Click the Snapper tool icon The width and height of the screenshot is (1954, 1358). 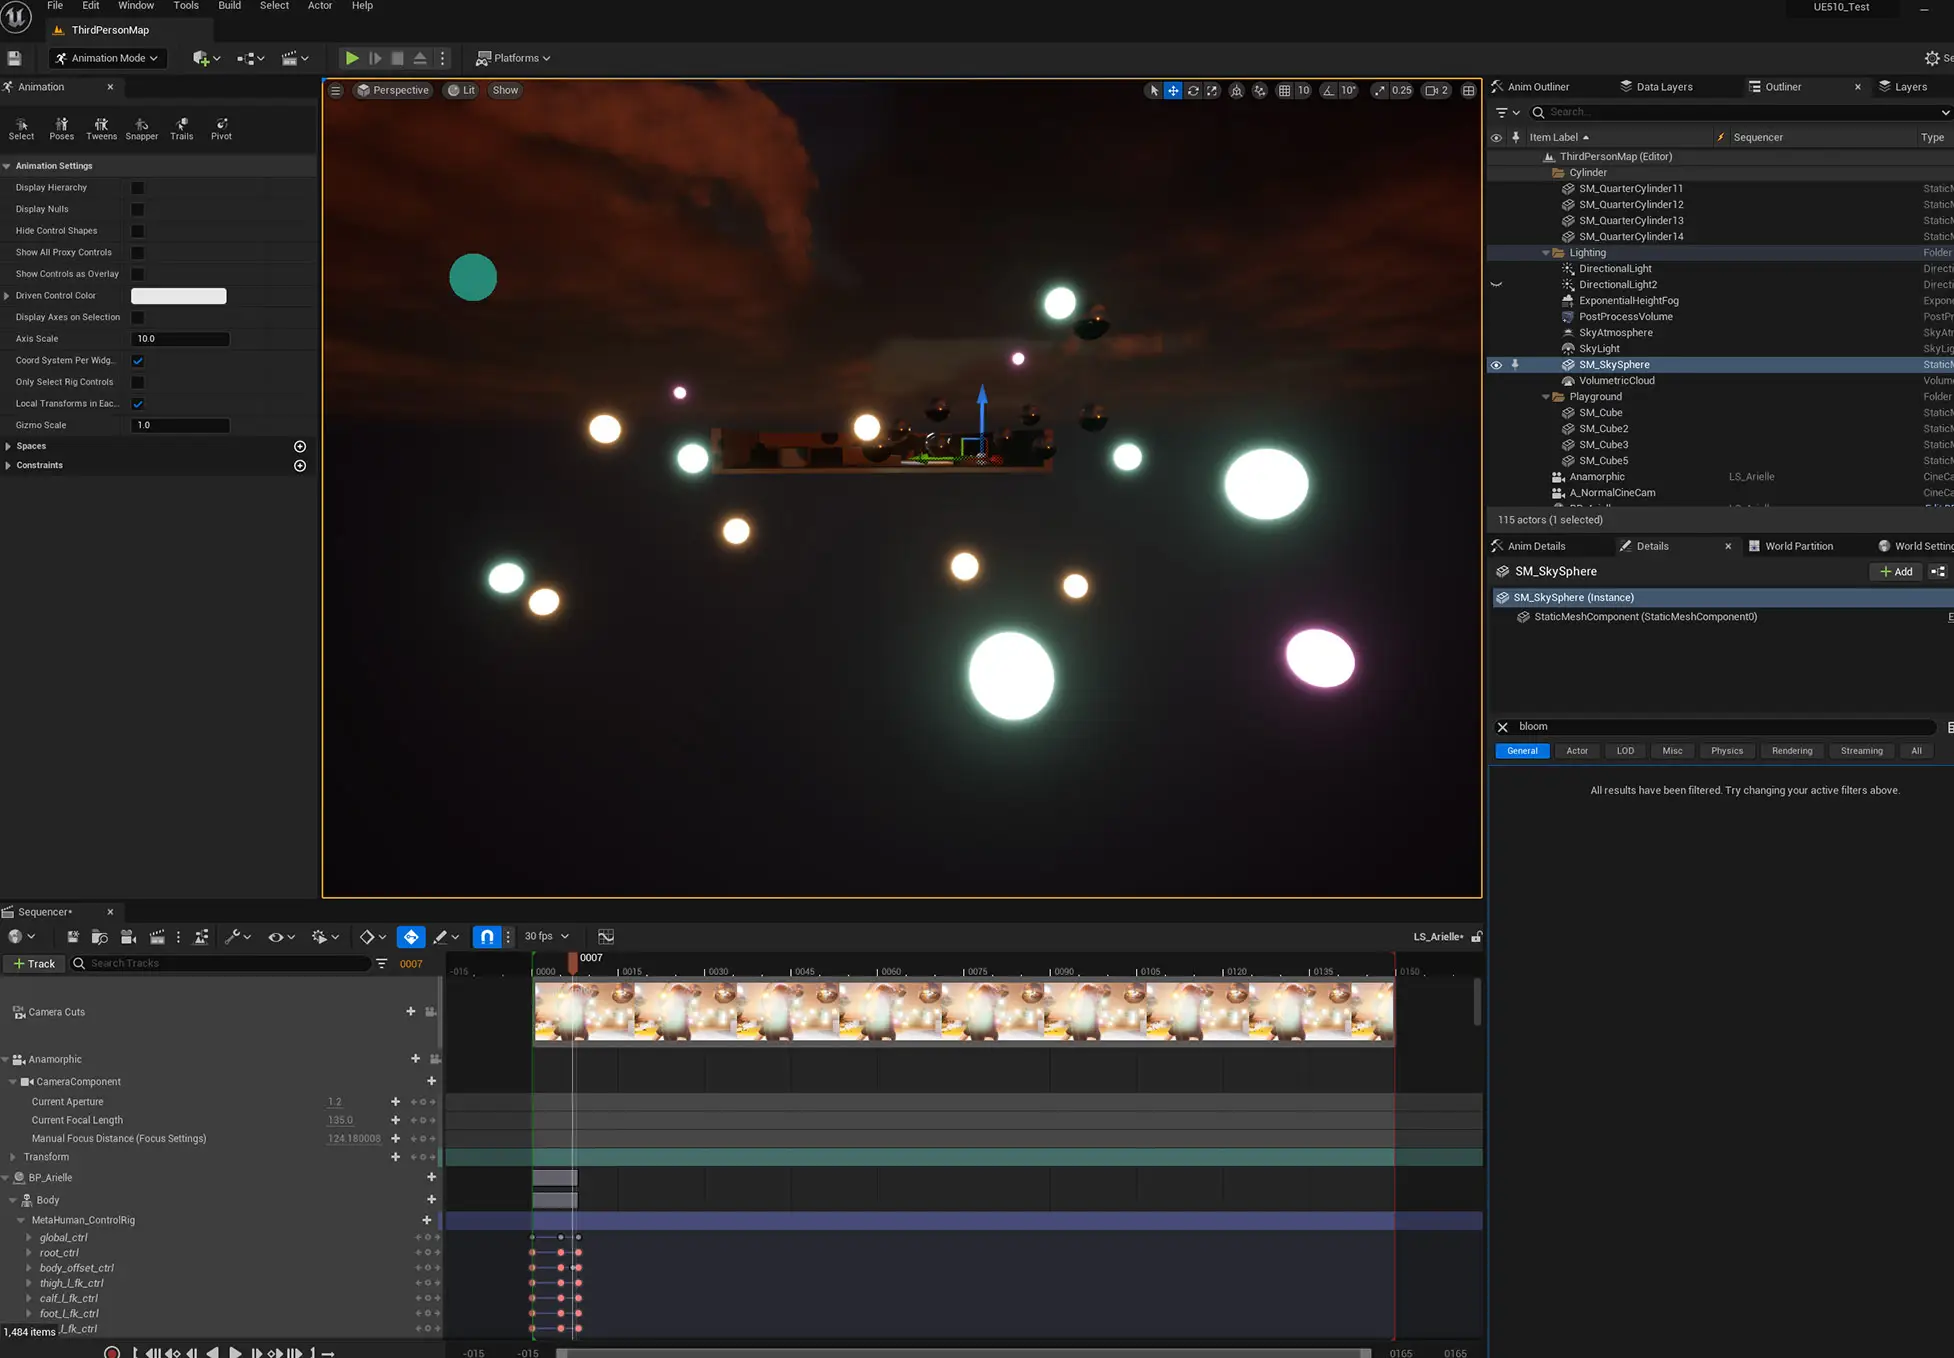click(141, 128)
